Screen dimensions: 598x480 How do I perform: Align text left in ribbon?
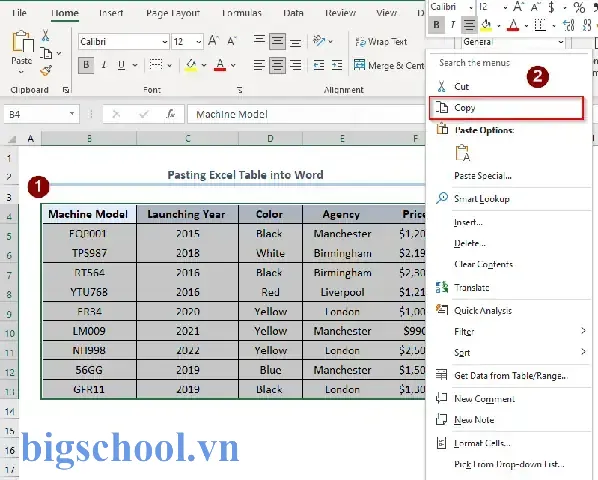pyautogui.click(x=259, y=65)
